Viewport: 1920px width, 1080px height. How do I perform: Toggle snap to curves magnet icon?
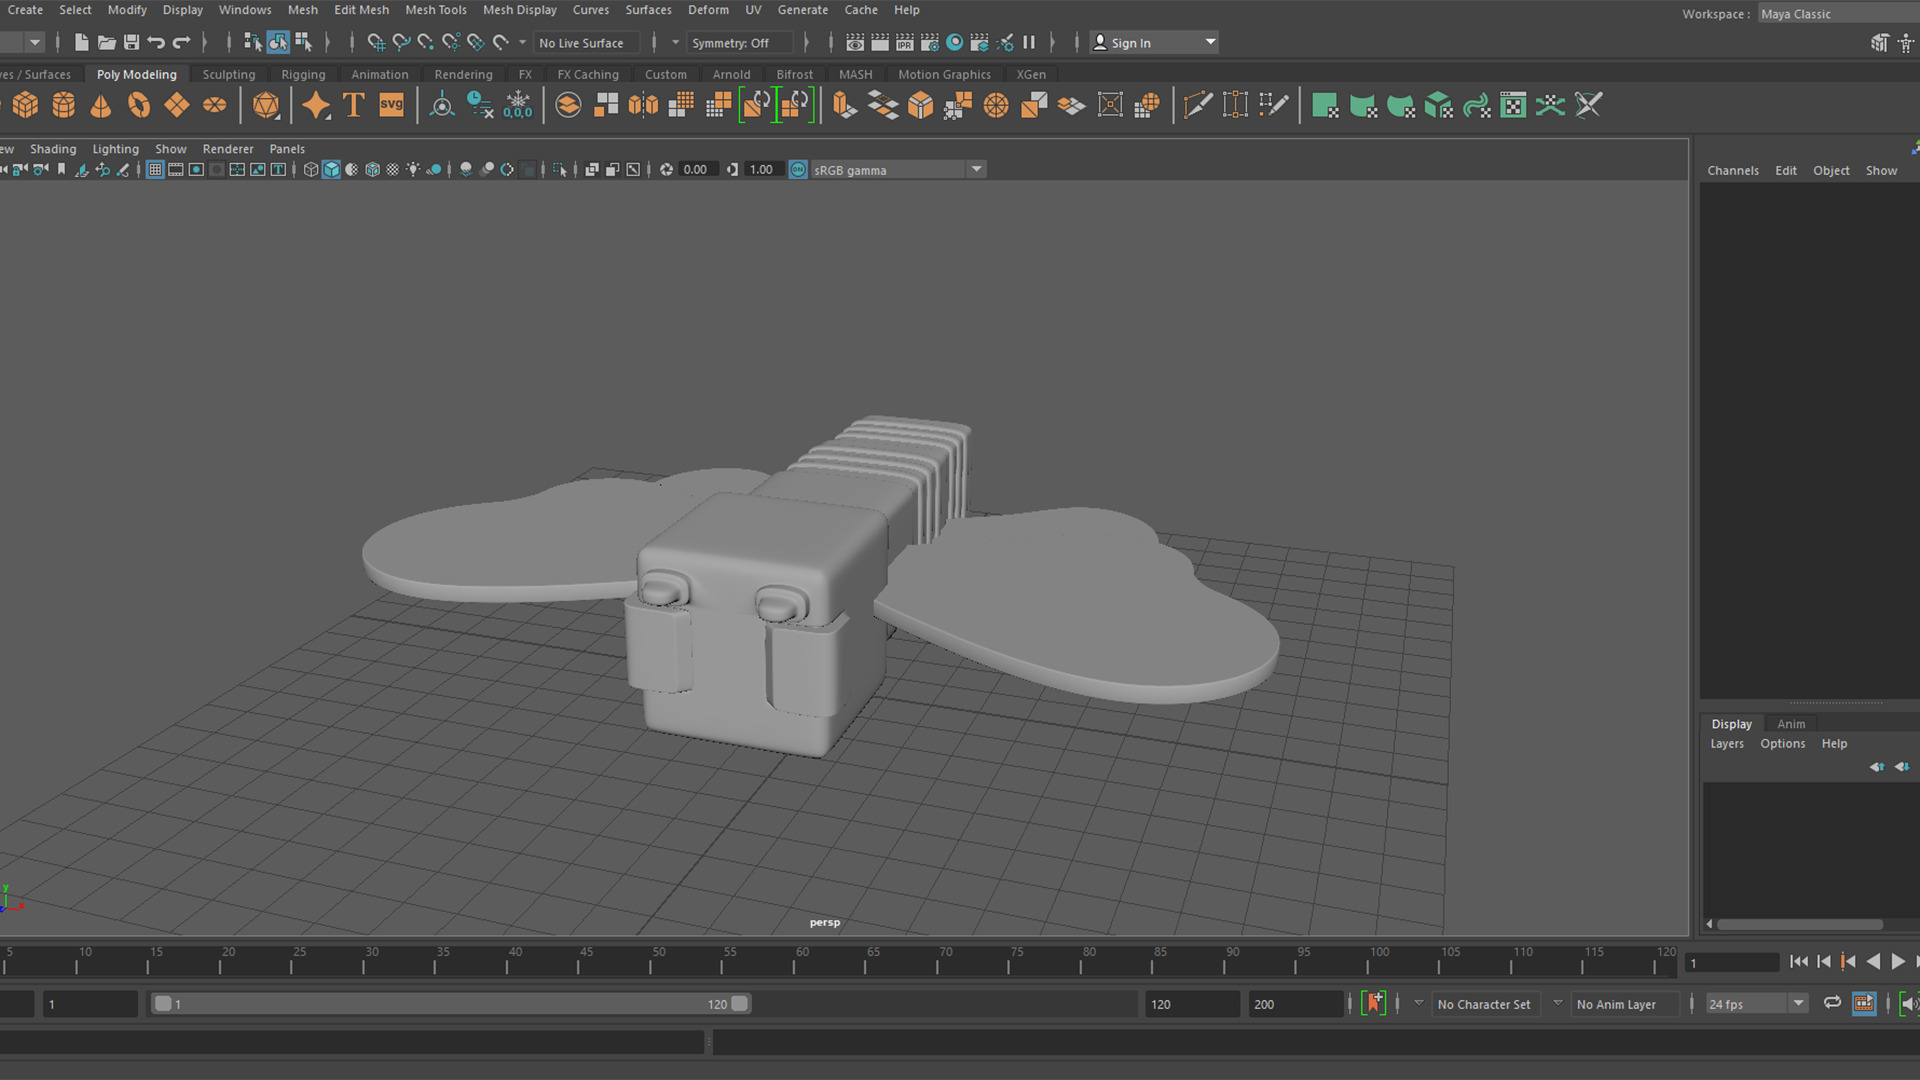[x=401, y=42]
